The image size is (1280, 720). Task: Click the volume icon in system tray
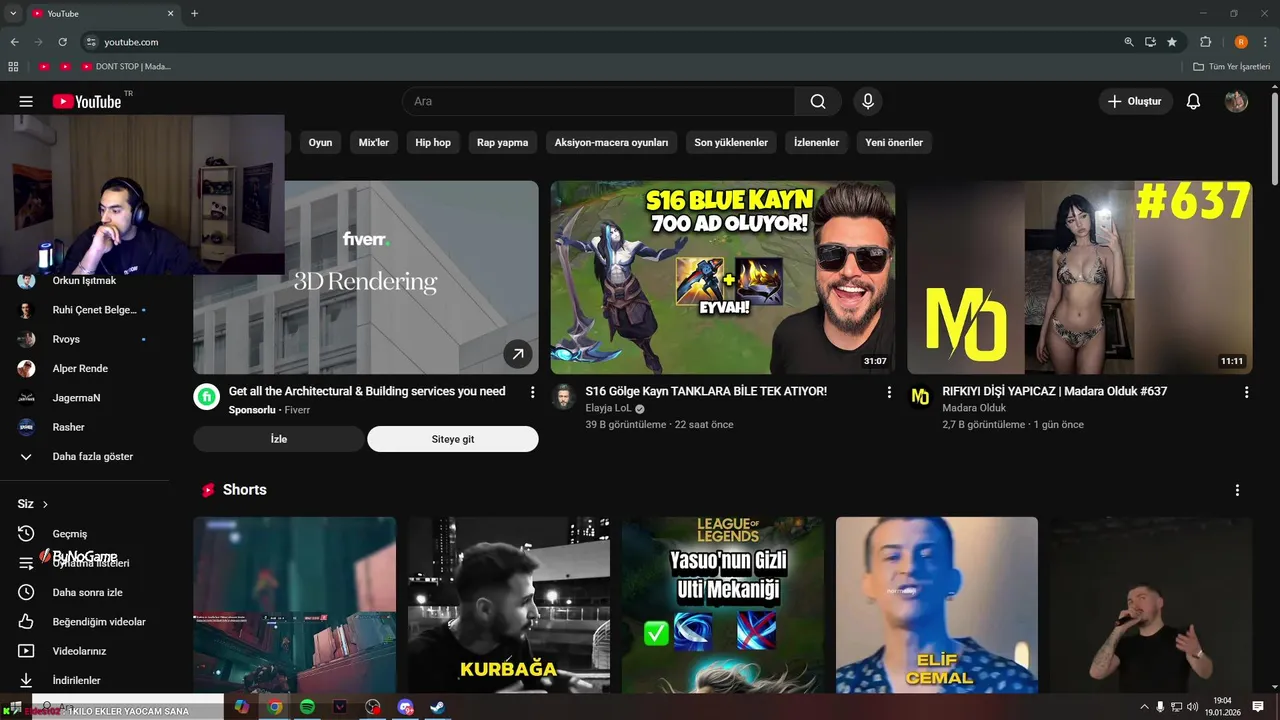1192,707
